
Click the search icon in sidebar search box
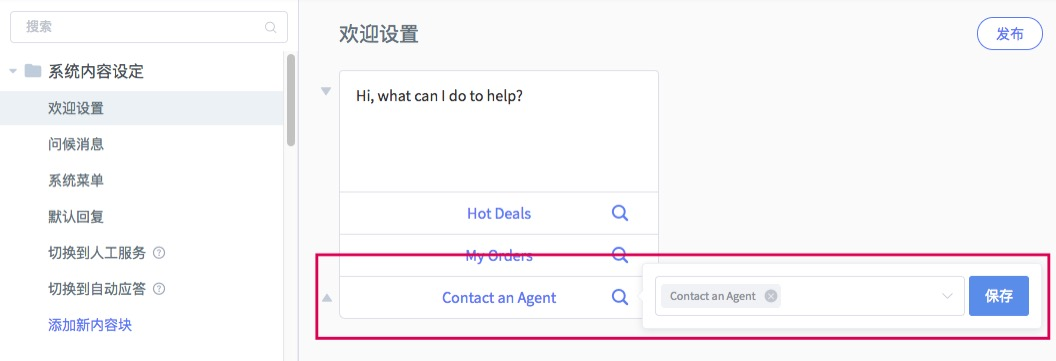pos(271,28)
